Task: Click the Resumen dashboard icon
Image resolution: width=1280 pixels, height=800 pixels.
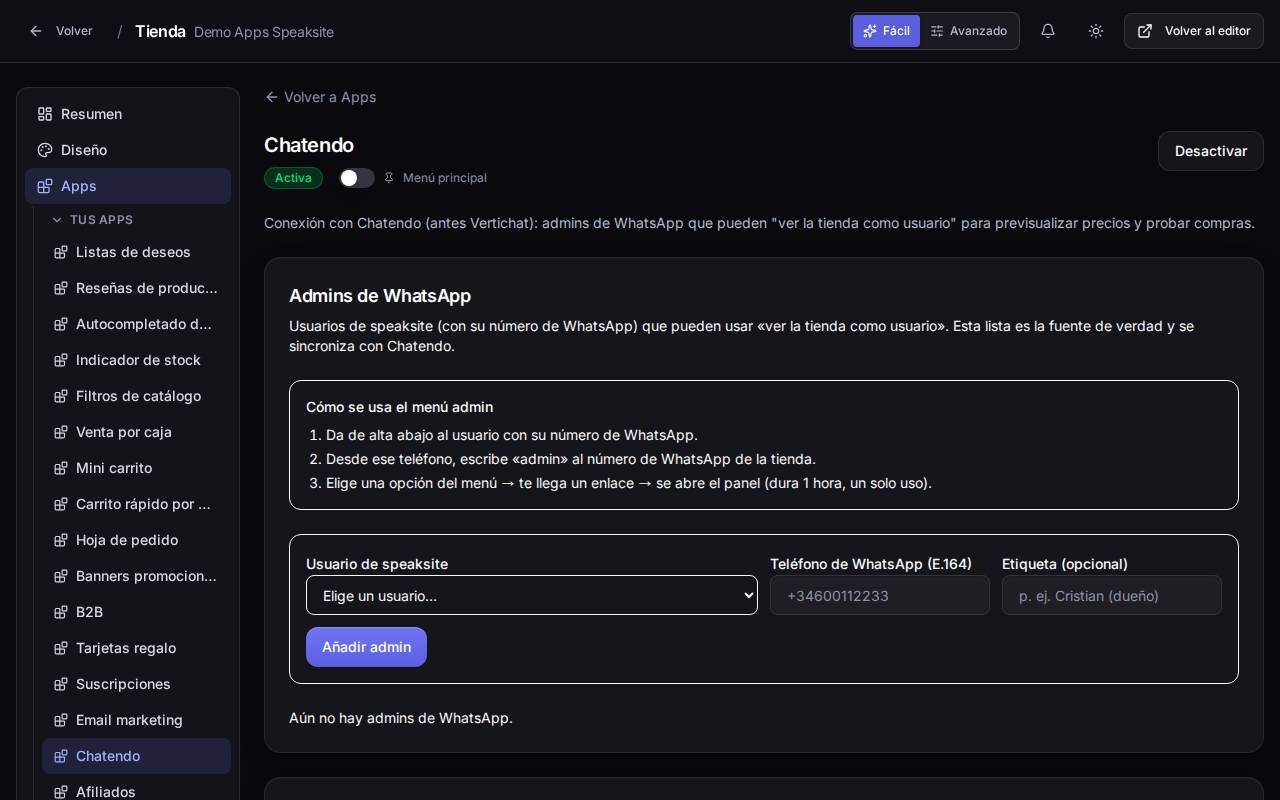Action: click(45, 114)
